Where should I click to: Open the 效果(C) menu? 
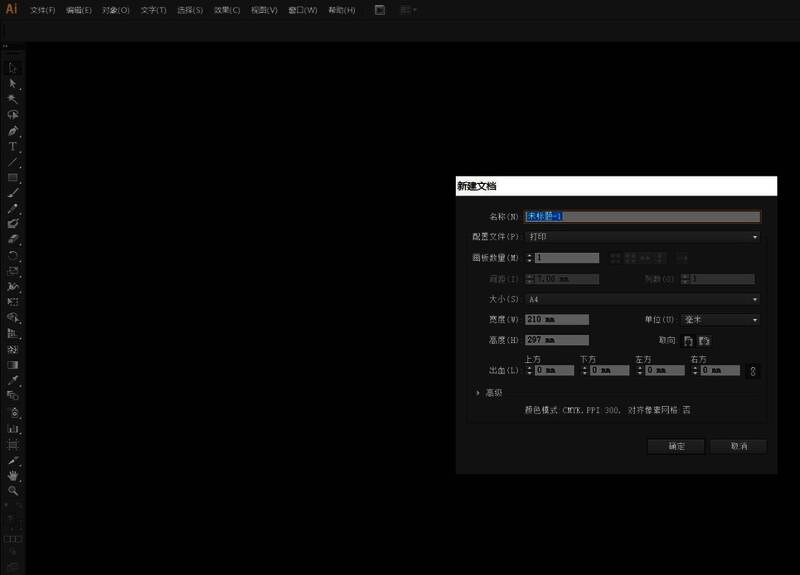227,10
